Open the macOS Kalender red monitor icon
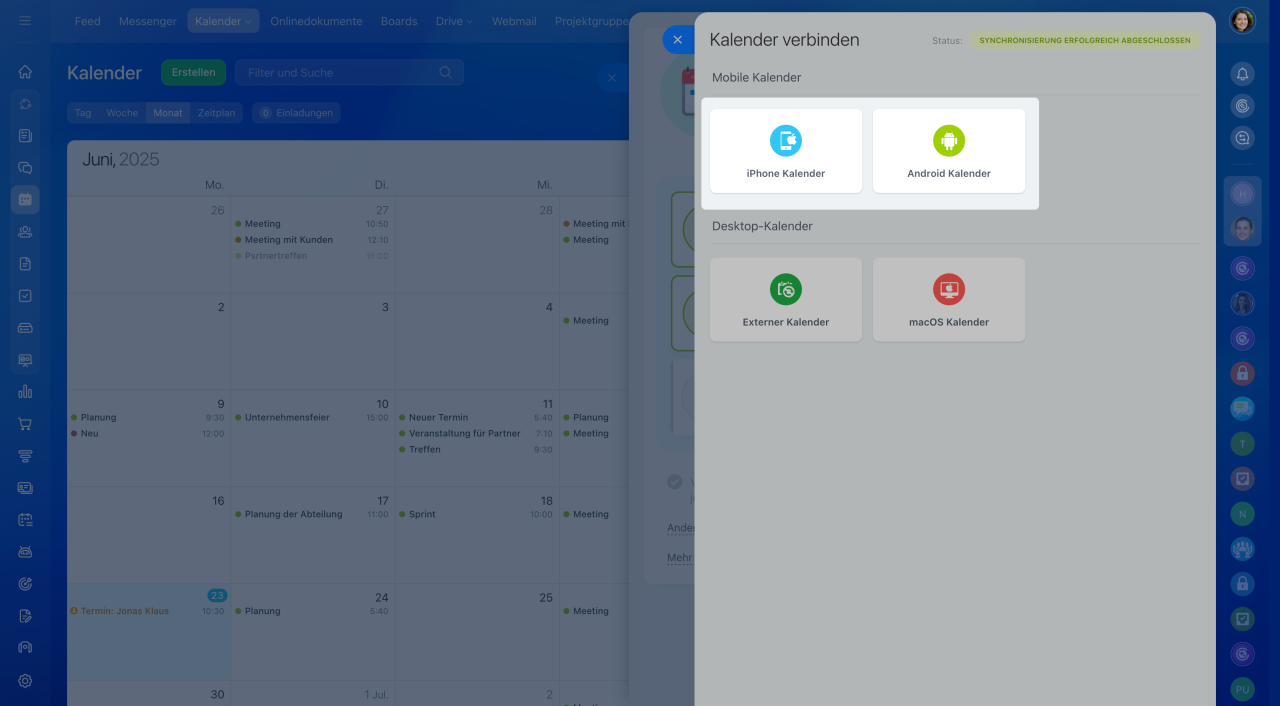This screenshot has width=1280, height=706. (949, 290)
